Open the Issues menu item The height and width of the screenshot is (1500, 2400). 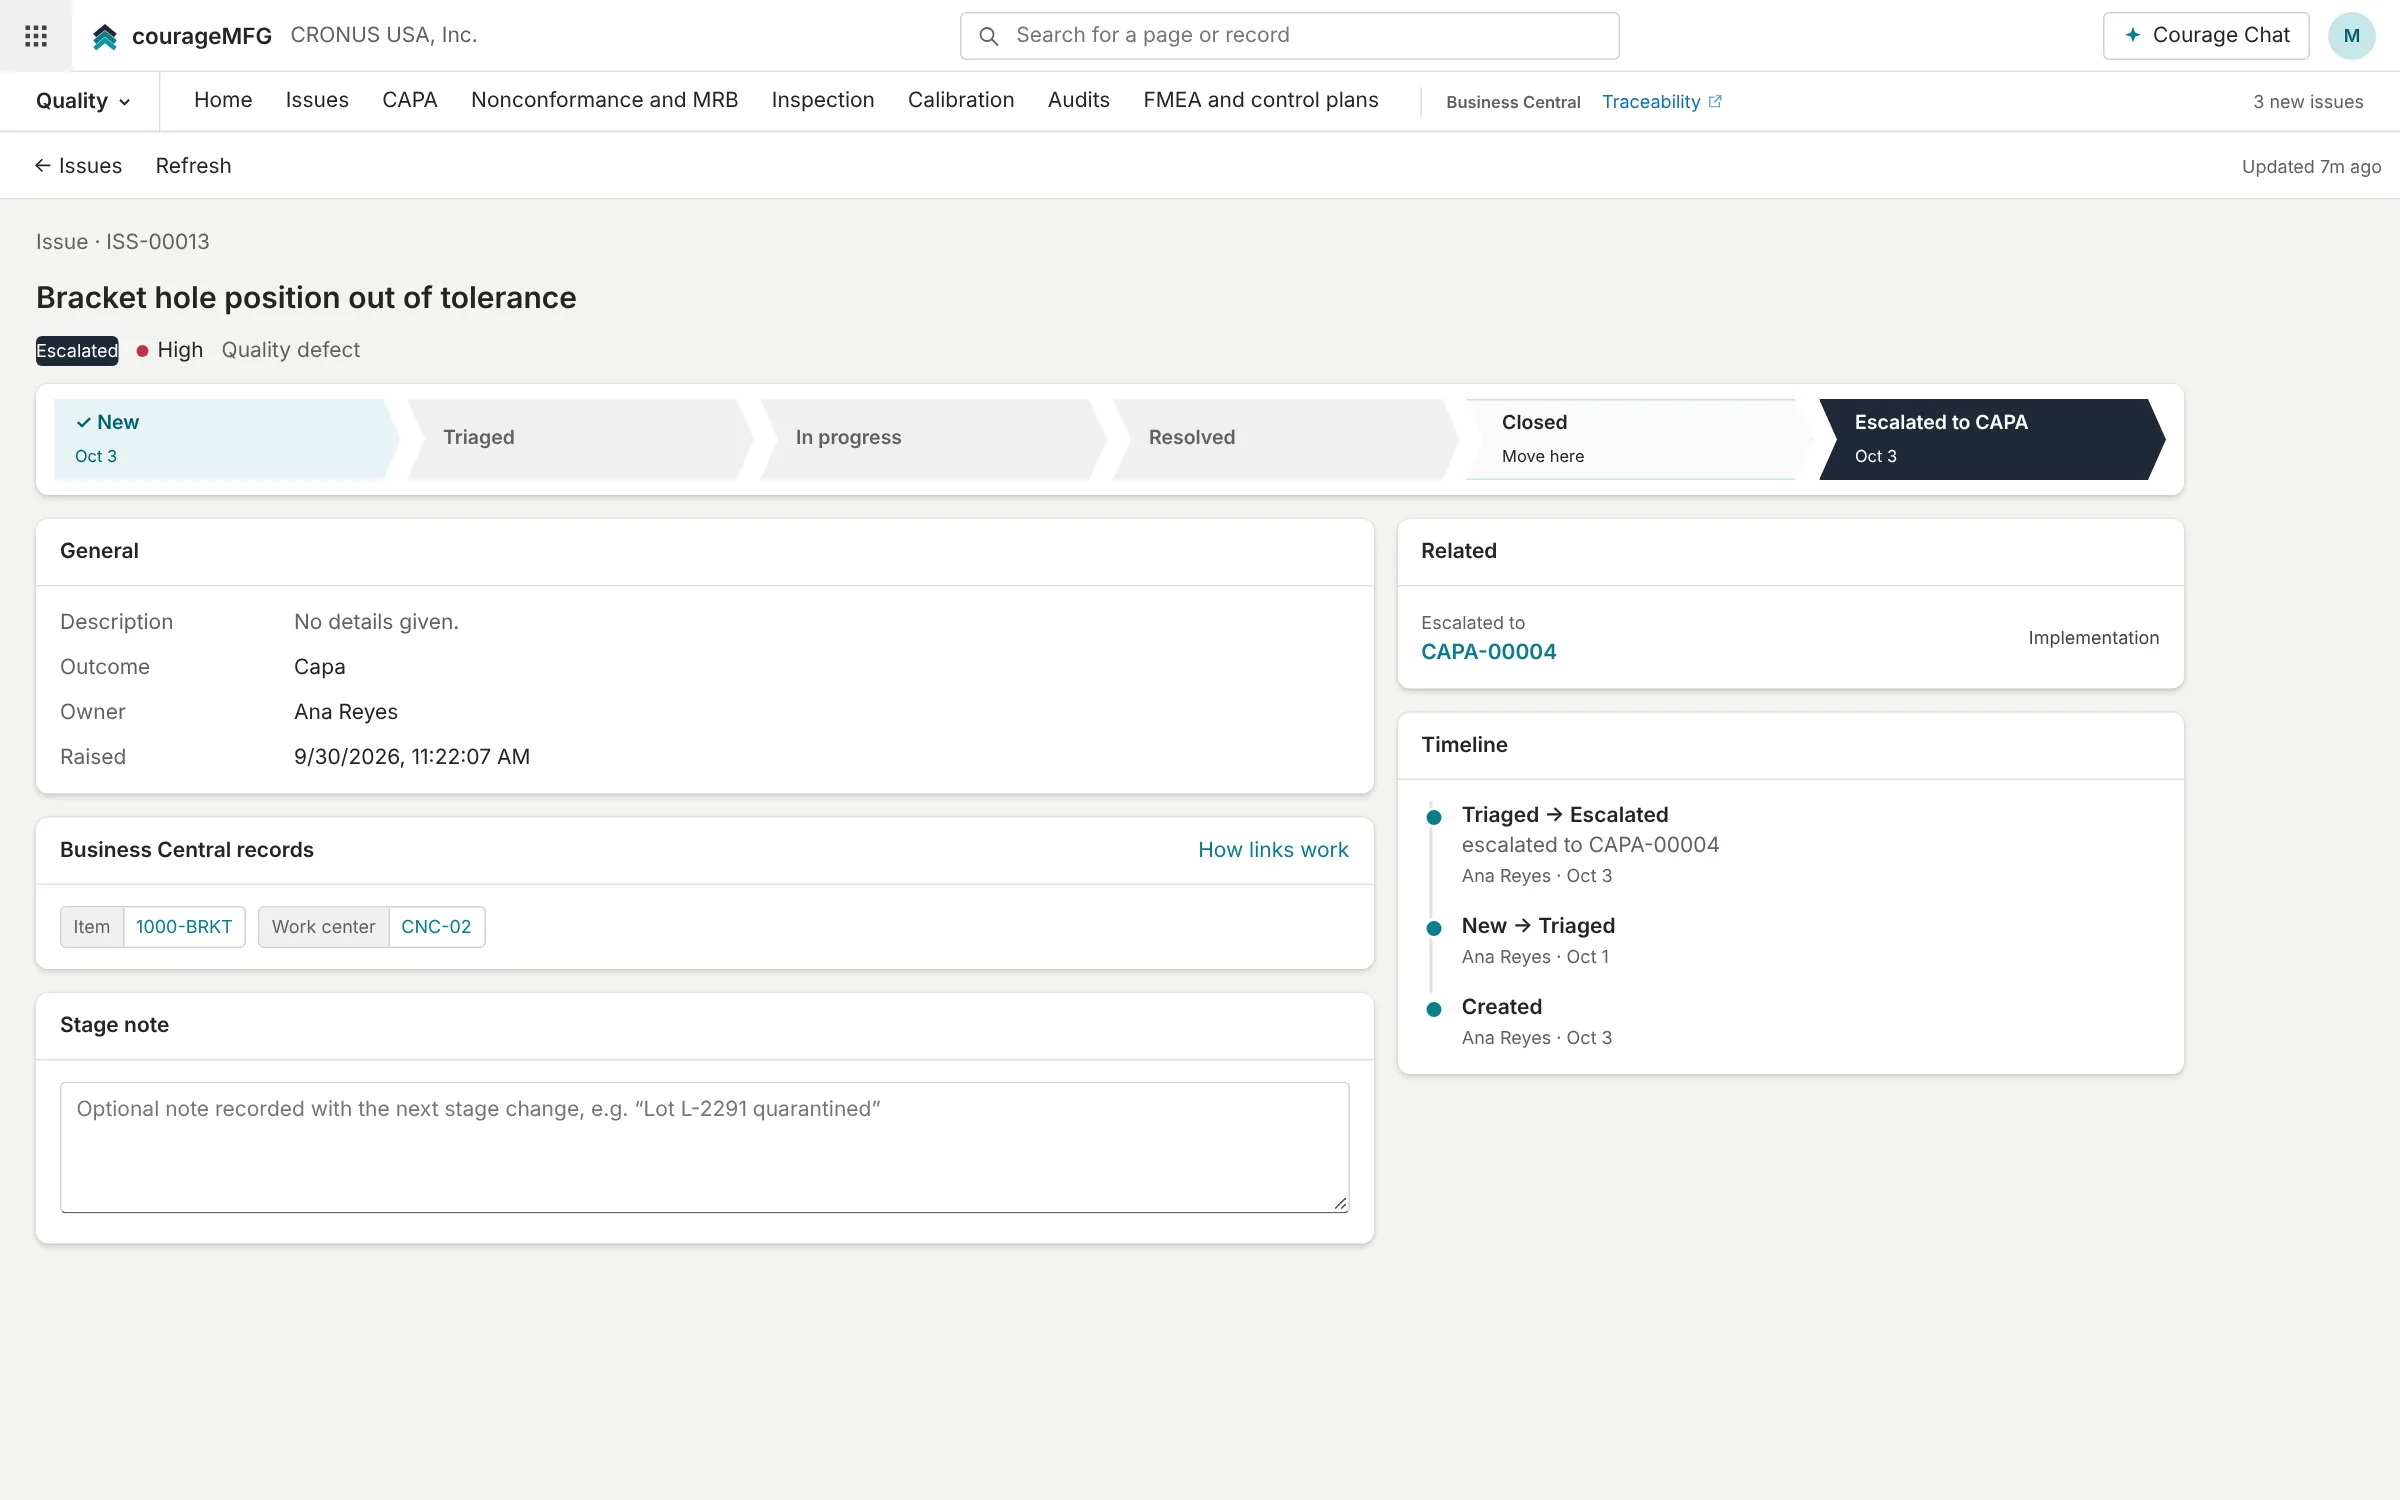pos(317,100)
